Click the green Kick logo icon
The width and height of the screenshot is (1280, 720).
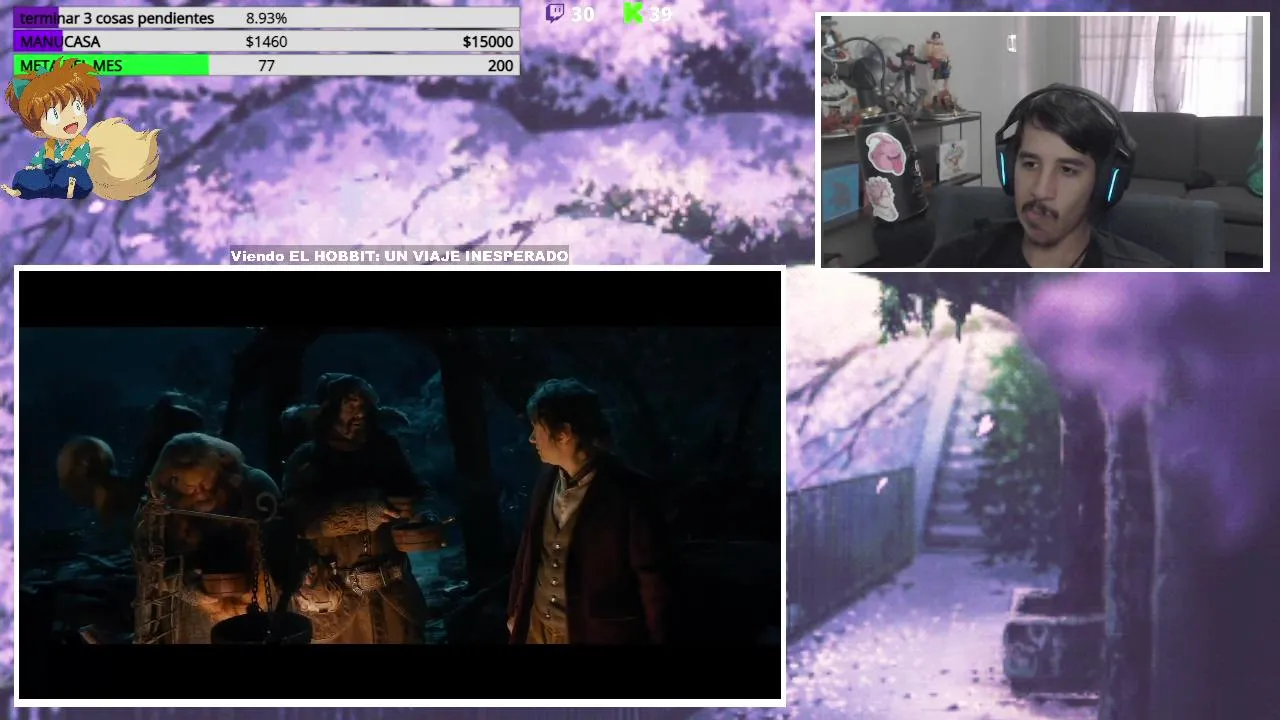coord(632,12)
